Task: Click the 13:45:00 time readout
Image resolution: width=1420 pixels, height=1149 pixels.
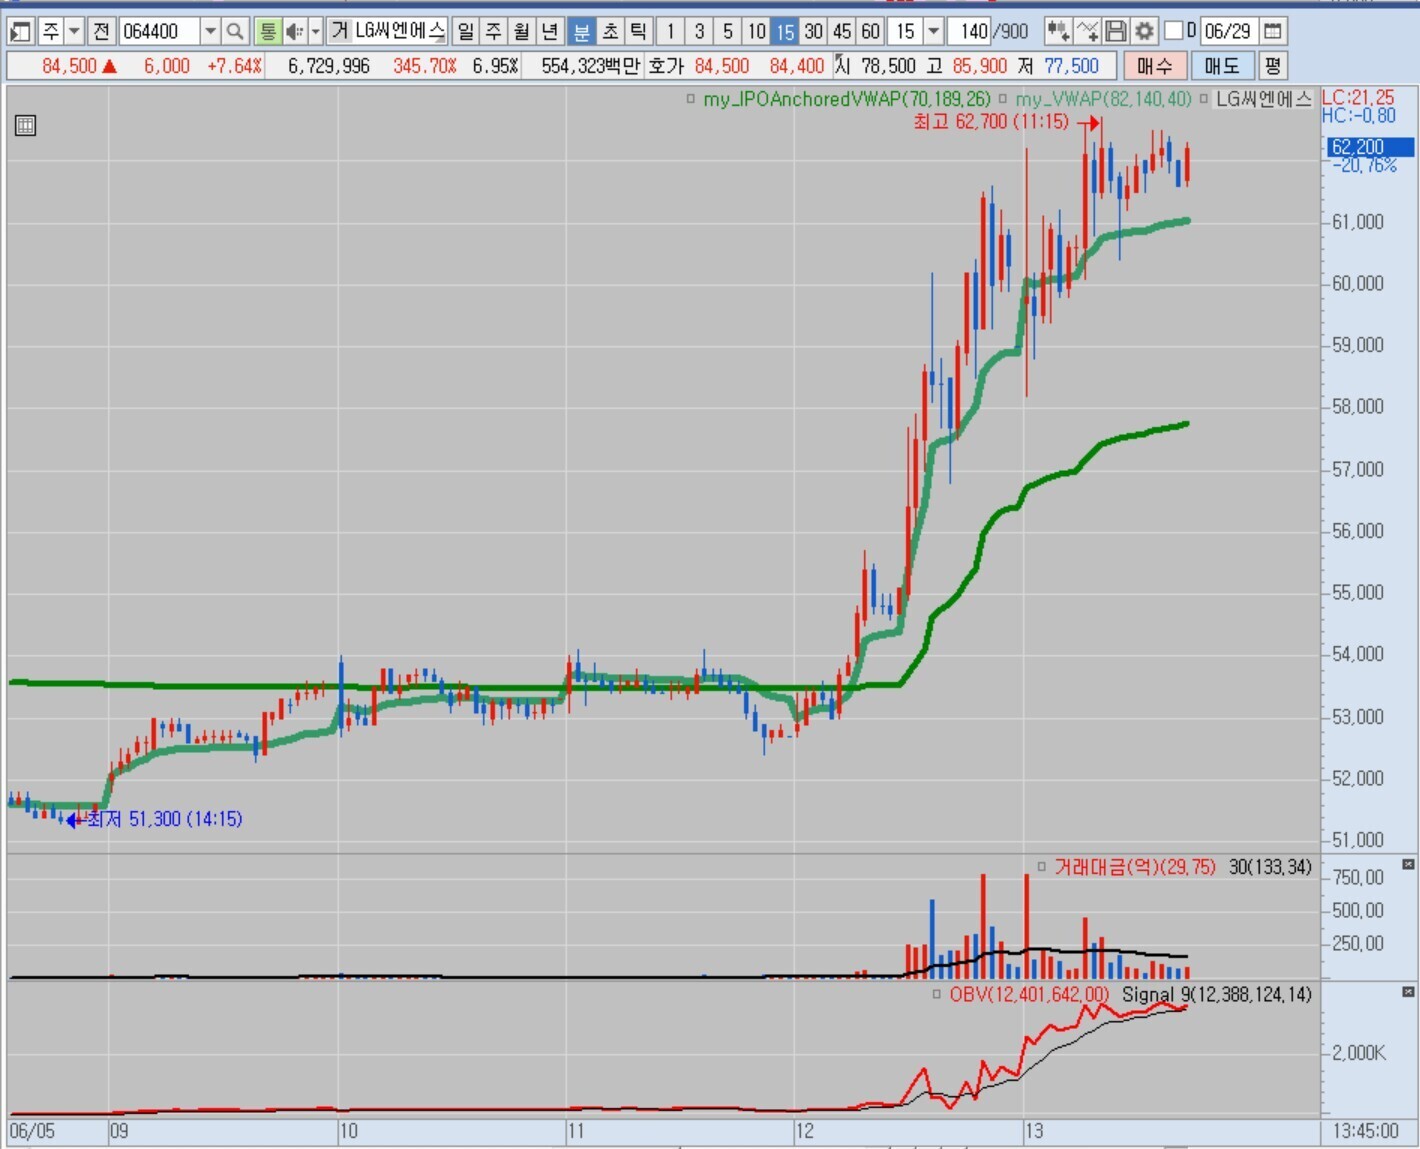Action: (x=1366, y=1131)
